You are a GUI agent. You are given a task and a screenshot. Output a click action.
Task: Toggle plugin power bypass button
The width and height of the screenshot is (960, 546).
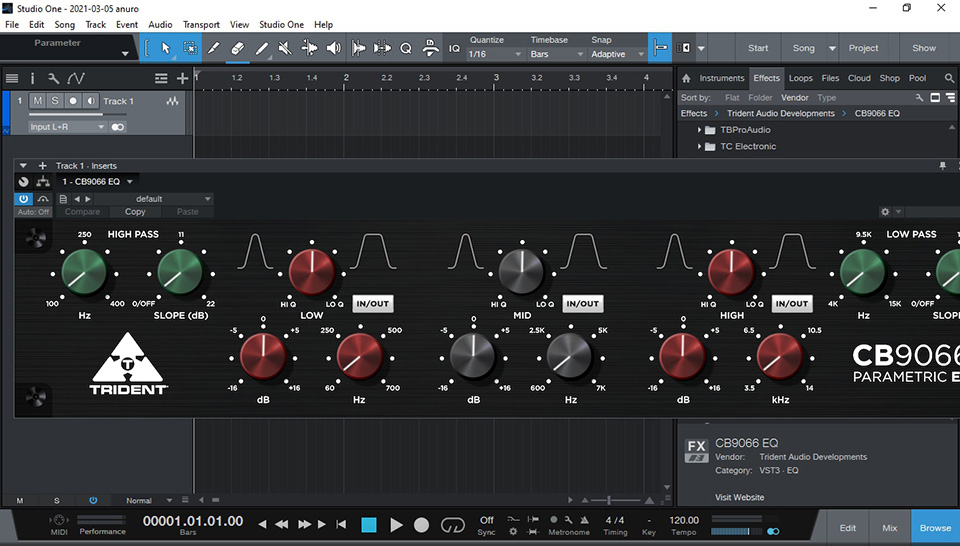(23, 199)
